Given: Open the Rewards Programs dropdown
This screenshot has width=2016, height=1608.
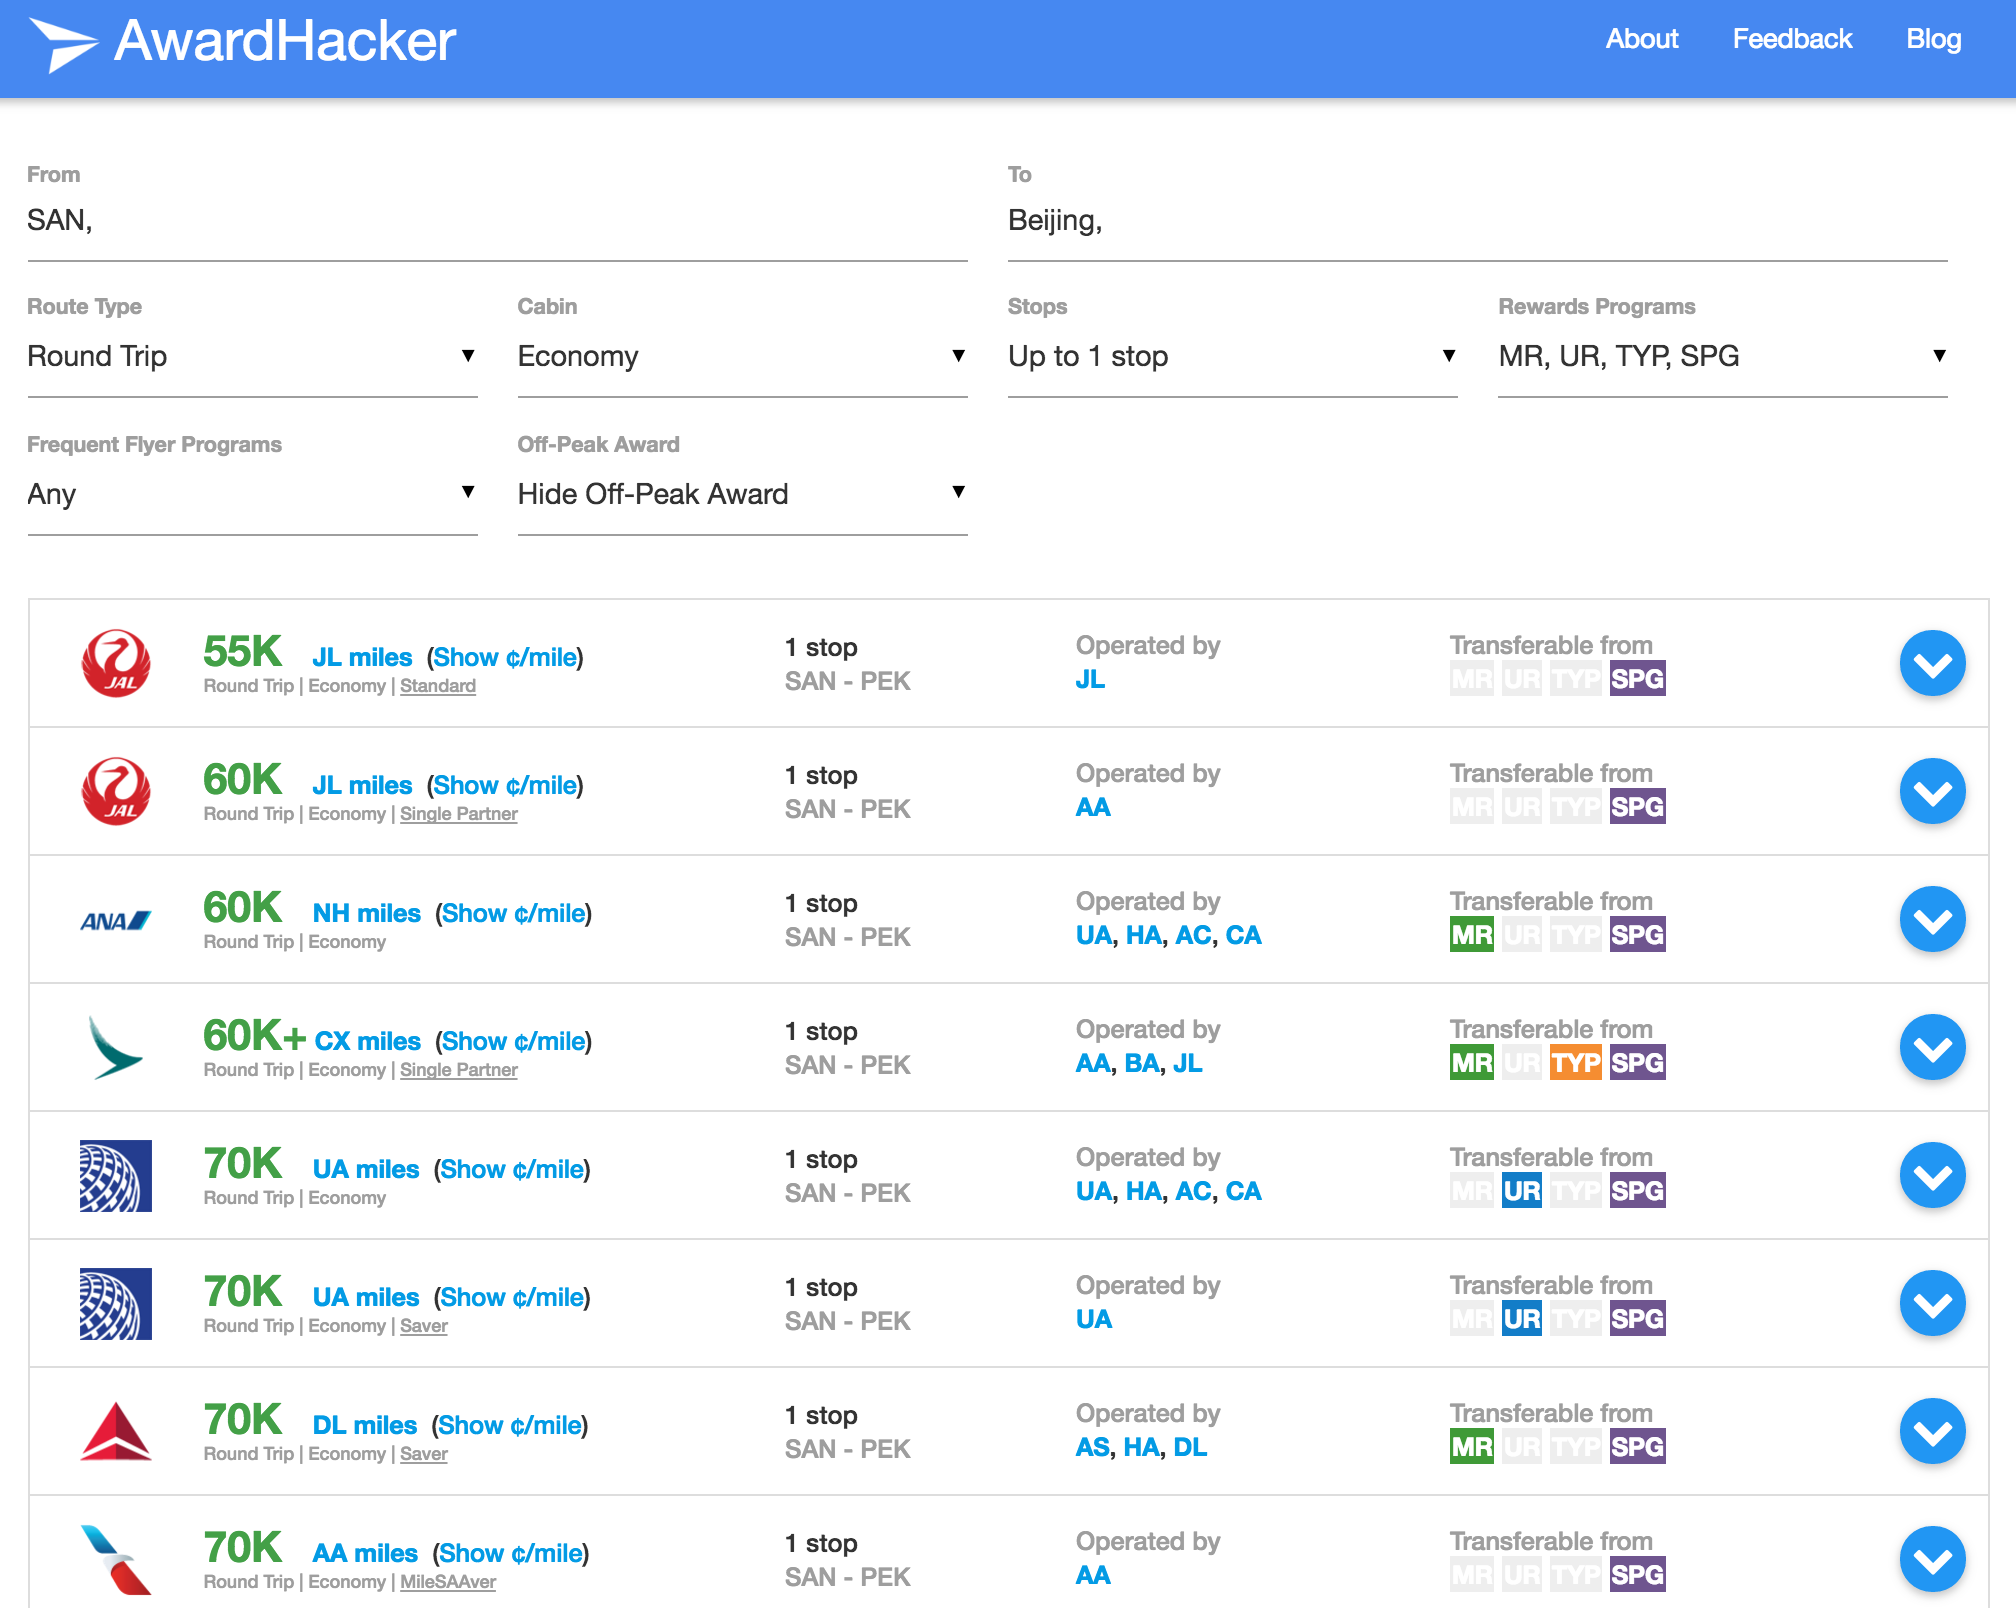Looking at the screenshot, I should pos(1722,357).
